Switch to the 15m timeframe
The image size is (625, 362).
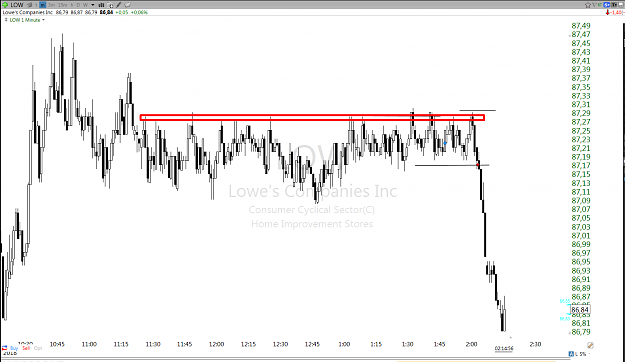point(62,5)
